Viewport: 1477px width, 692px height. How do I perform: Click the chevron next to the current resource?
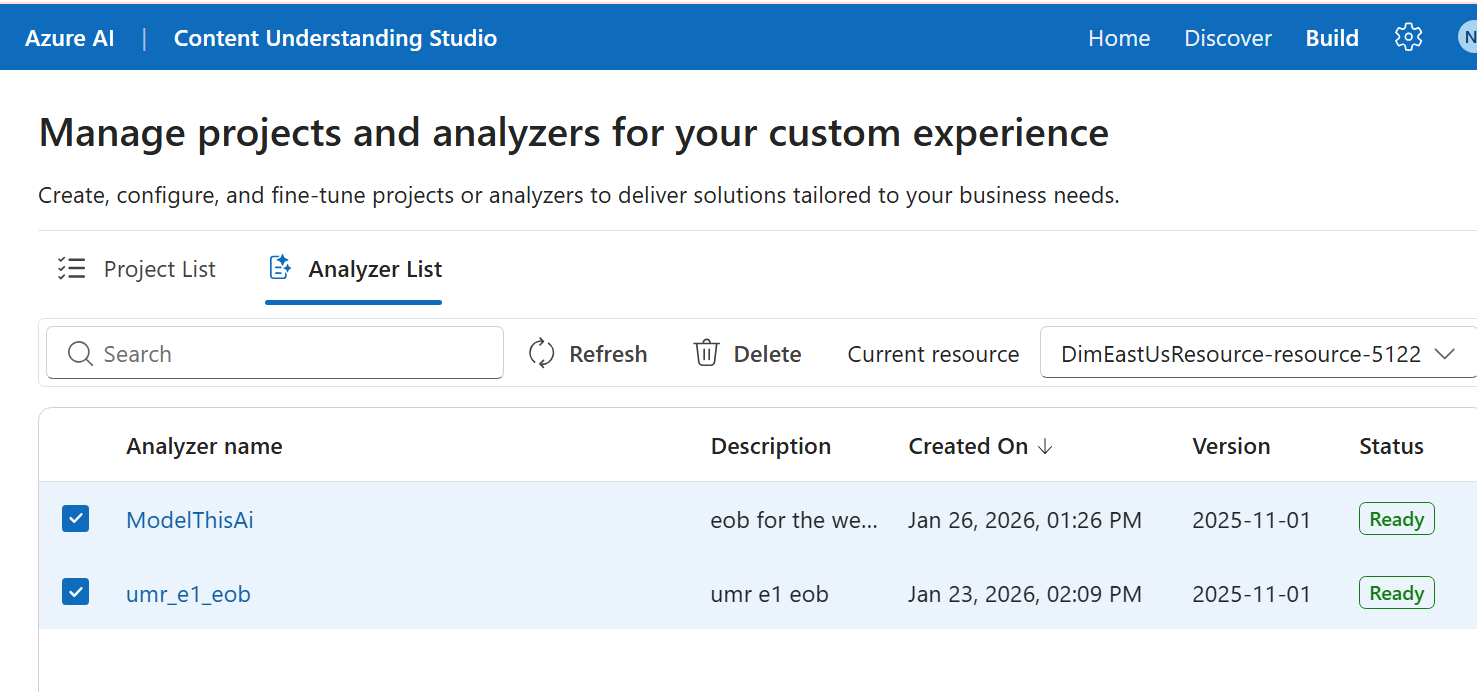coord(1446,353)
